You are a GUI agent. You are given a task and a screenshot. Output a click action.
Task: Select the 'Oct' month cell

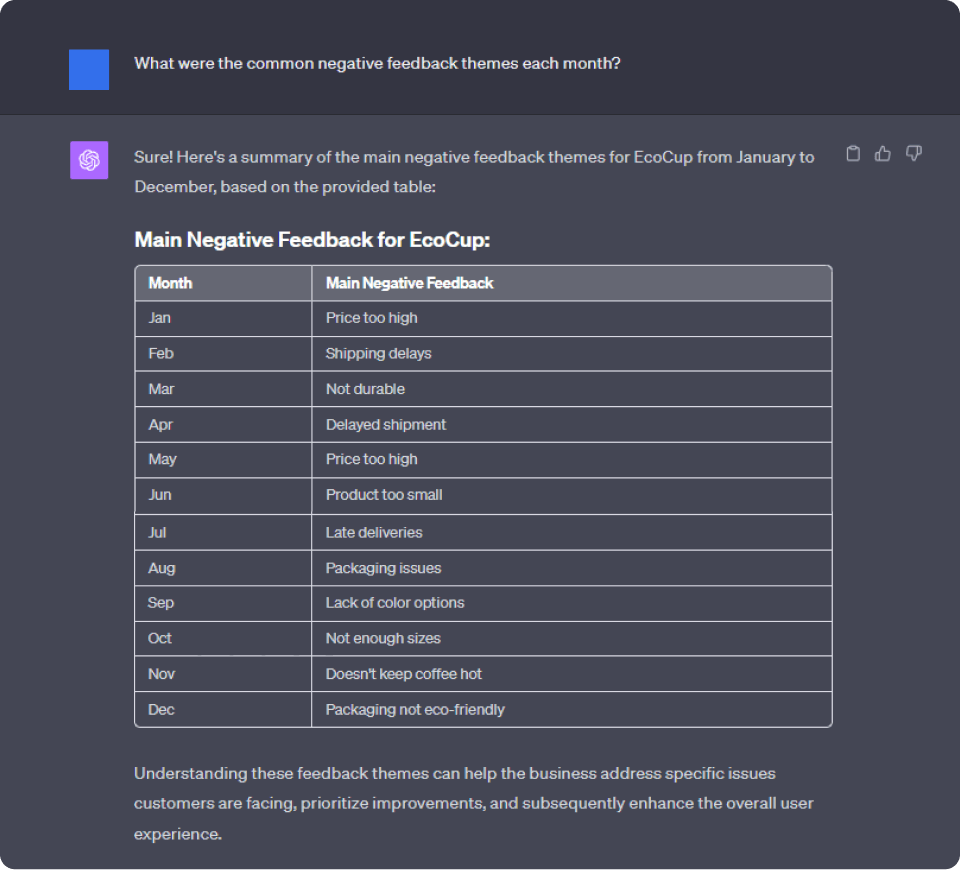coord(223,639)
